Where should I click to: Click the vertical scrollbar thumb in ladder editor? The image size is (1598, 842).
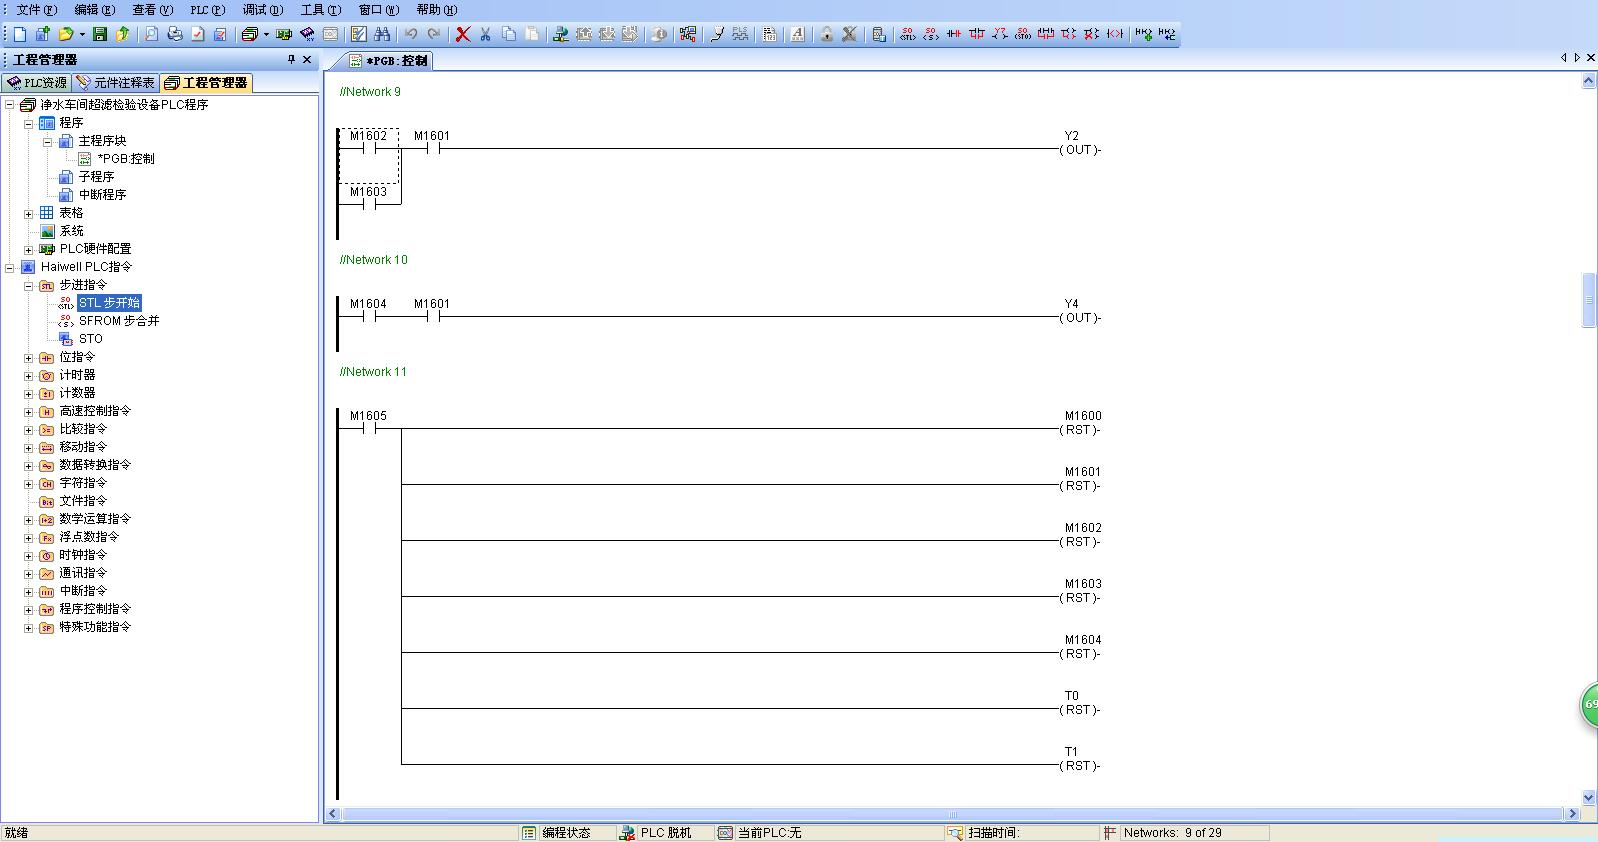(x=1589, y=298)
